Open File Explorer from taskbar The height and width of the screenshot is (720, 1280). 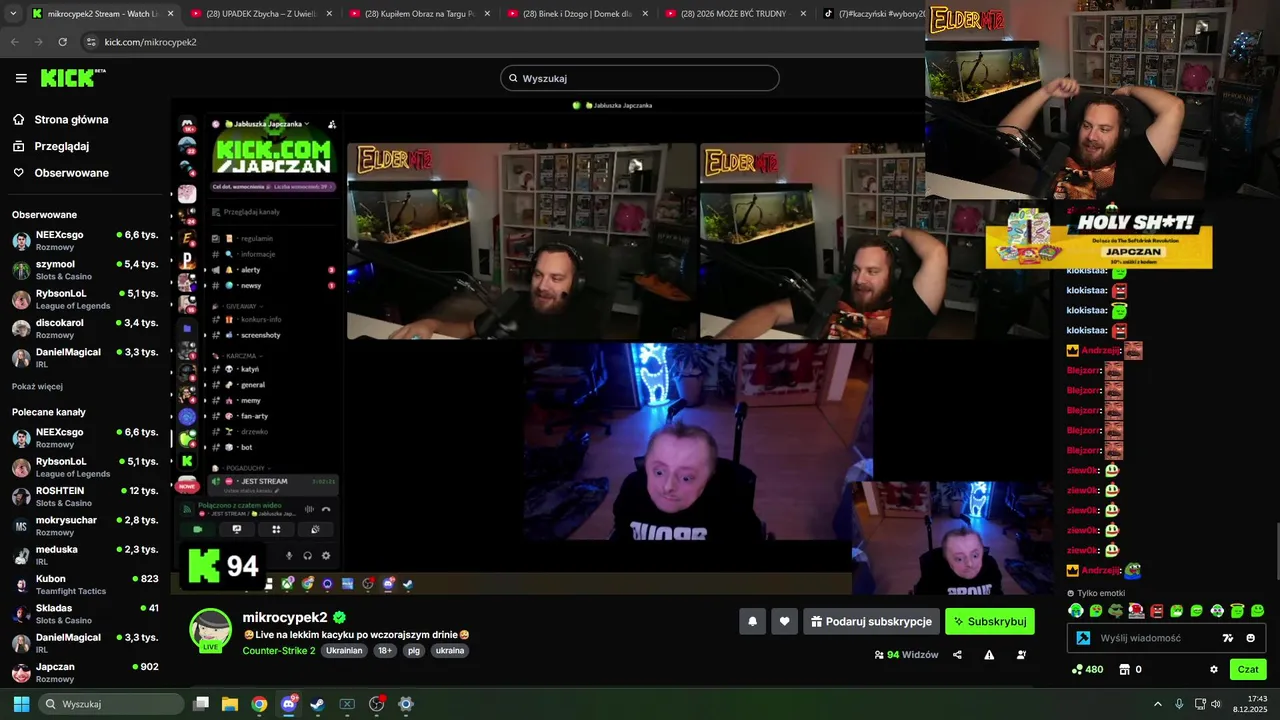click(230, 704)
